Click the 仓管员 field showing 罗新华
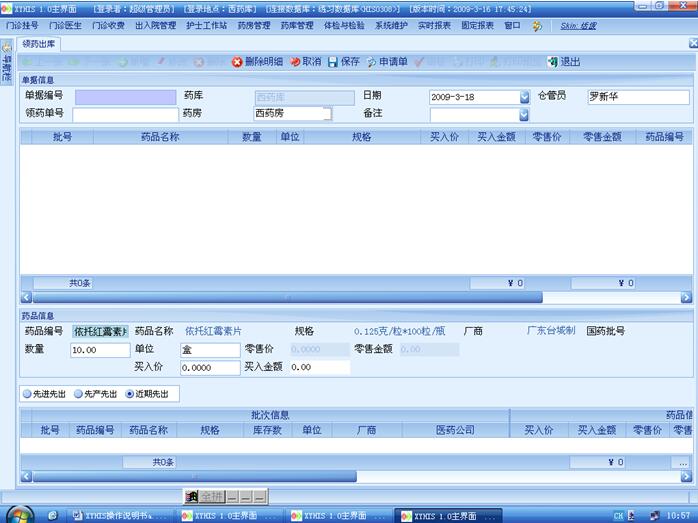Viewport: 698px width, 523px height. (638, 97)
